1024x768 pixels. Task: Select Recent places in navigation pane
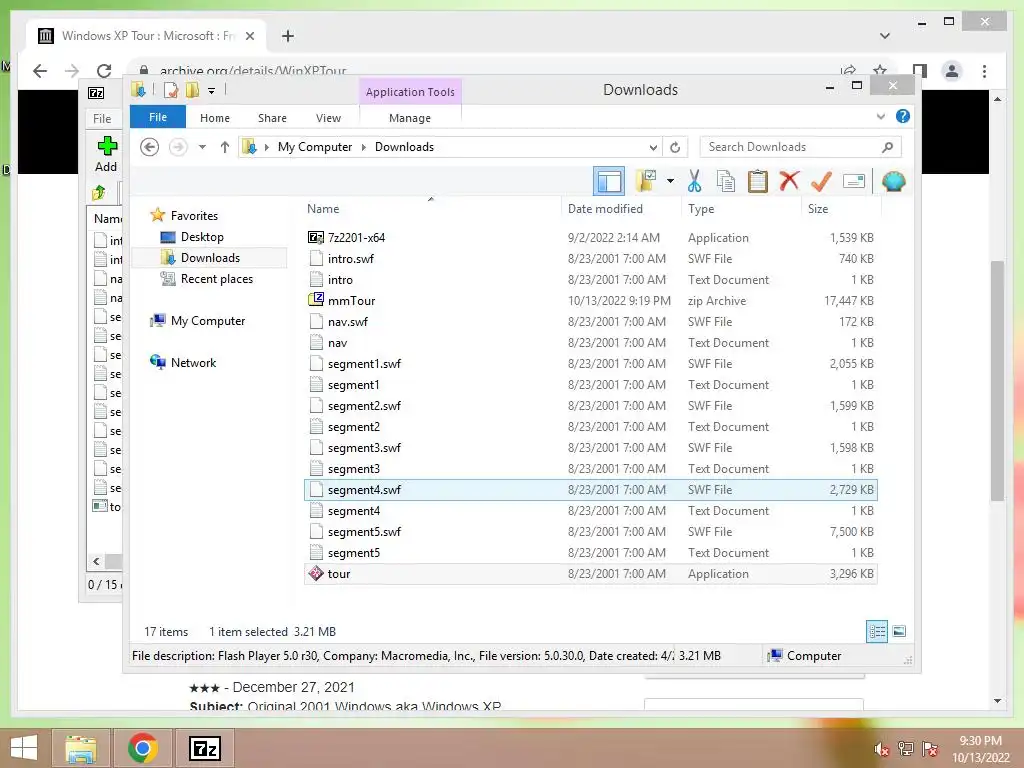(x=217, y=279)
